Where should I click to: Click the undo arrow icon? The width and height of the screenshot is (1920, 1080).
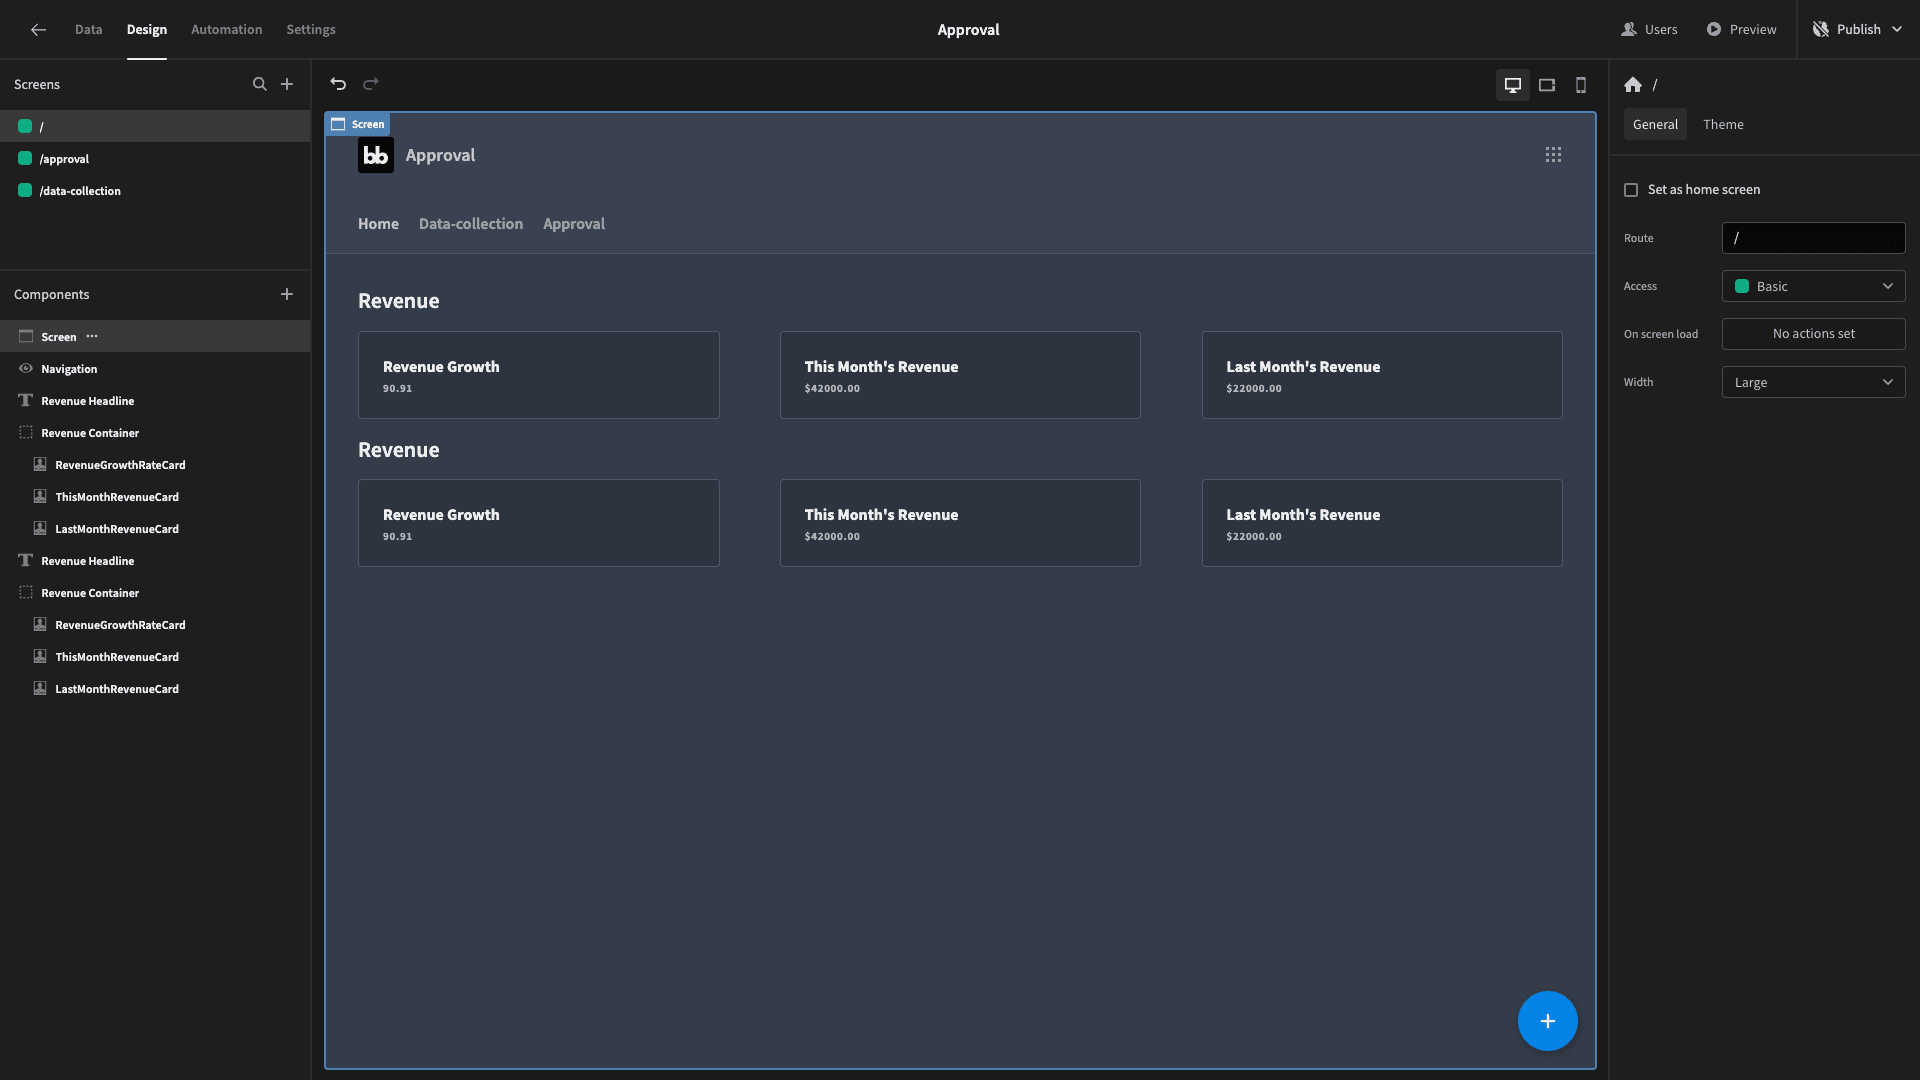[338, 84]
